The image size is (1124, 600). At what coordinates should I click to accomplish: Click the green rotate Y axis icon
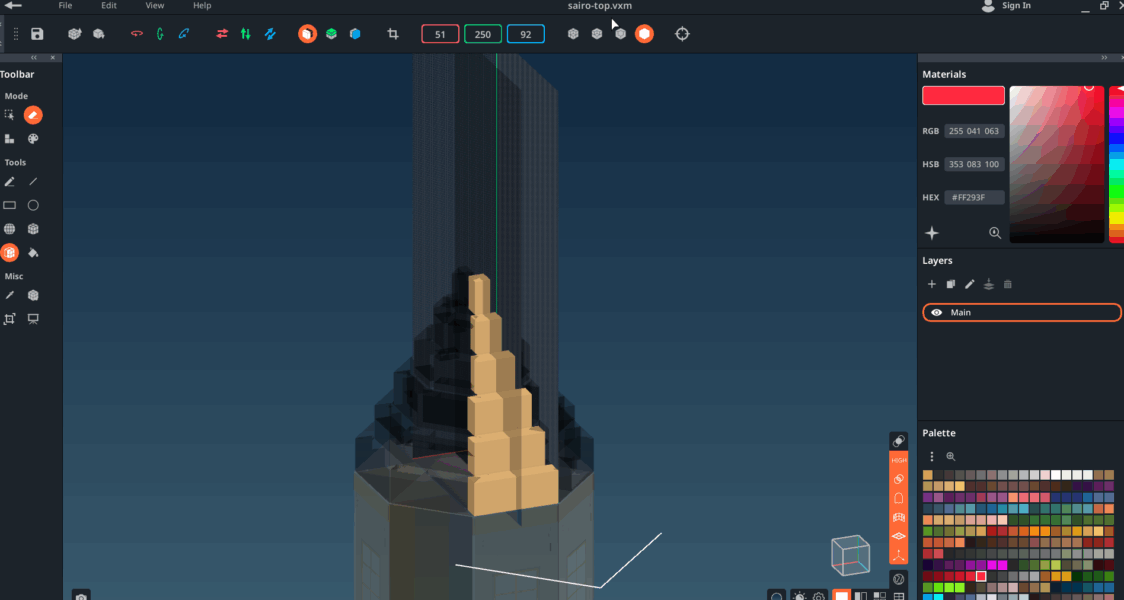pos(160,34)
